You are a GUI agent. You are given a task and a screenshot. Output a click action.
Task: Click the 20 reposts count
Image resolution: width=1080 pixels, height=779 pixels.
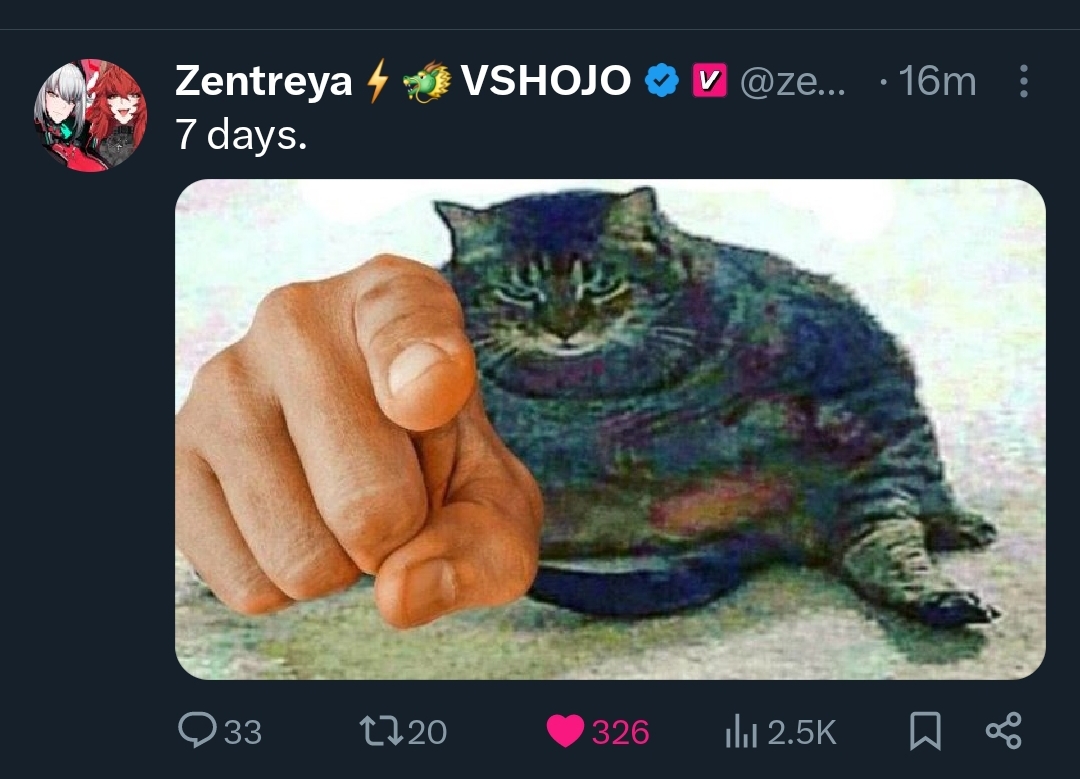[427, 732]
